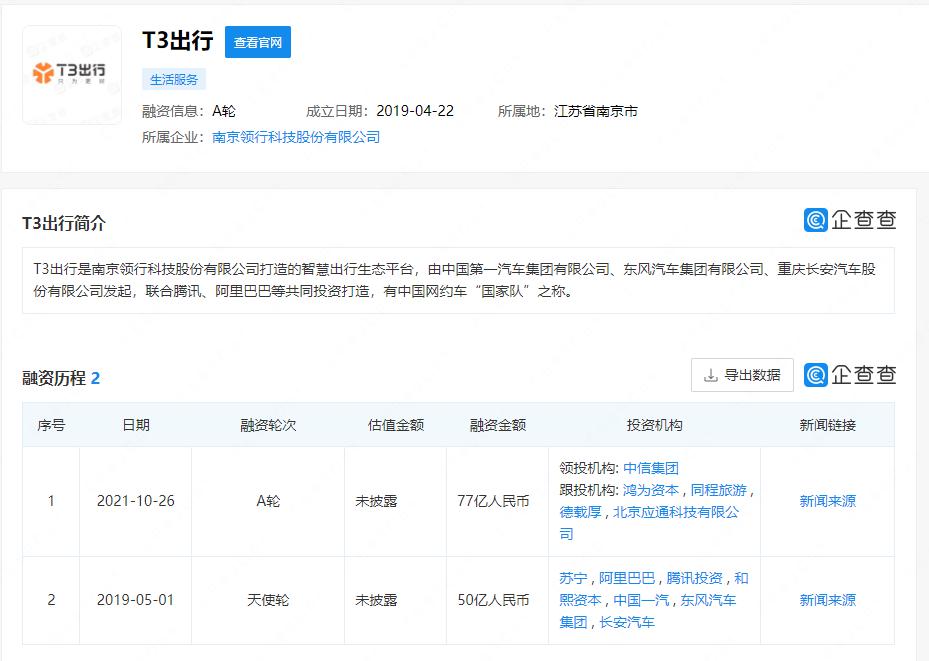Click the 投资机构 column header
This screenshot has width=929, height=661.
(x=654, y=425)
